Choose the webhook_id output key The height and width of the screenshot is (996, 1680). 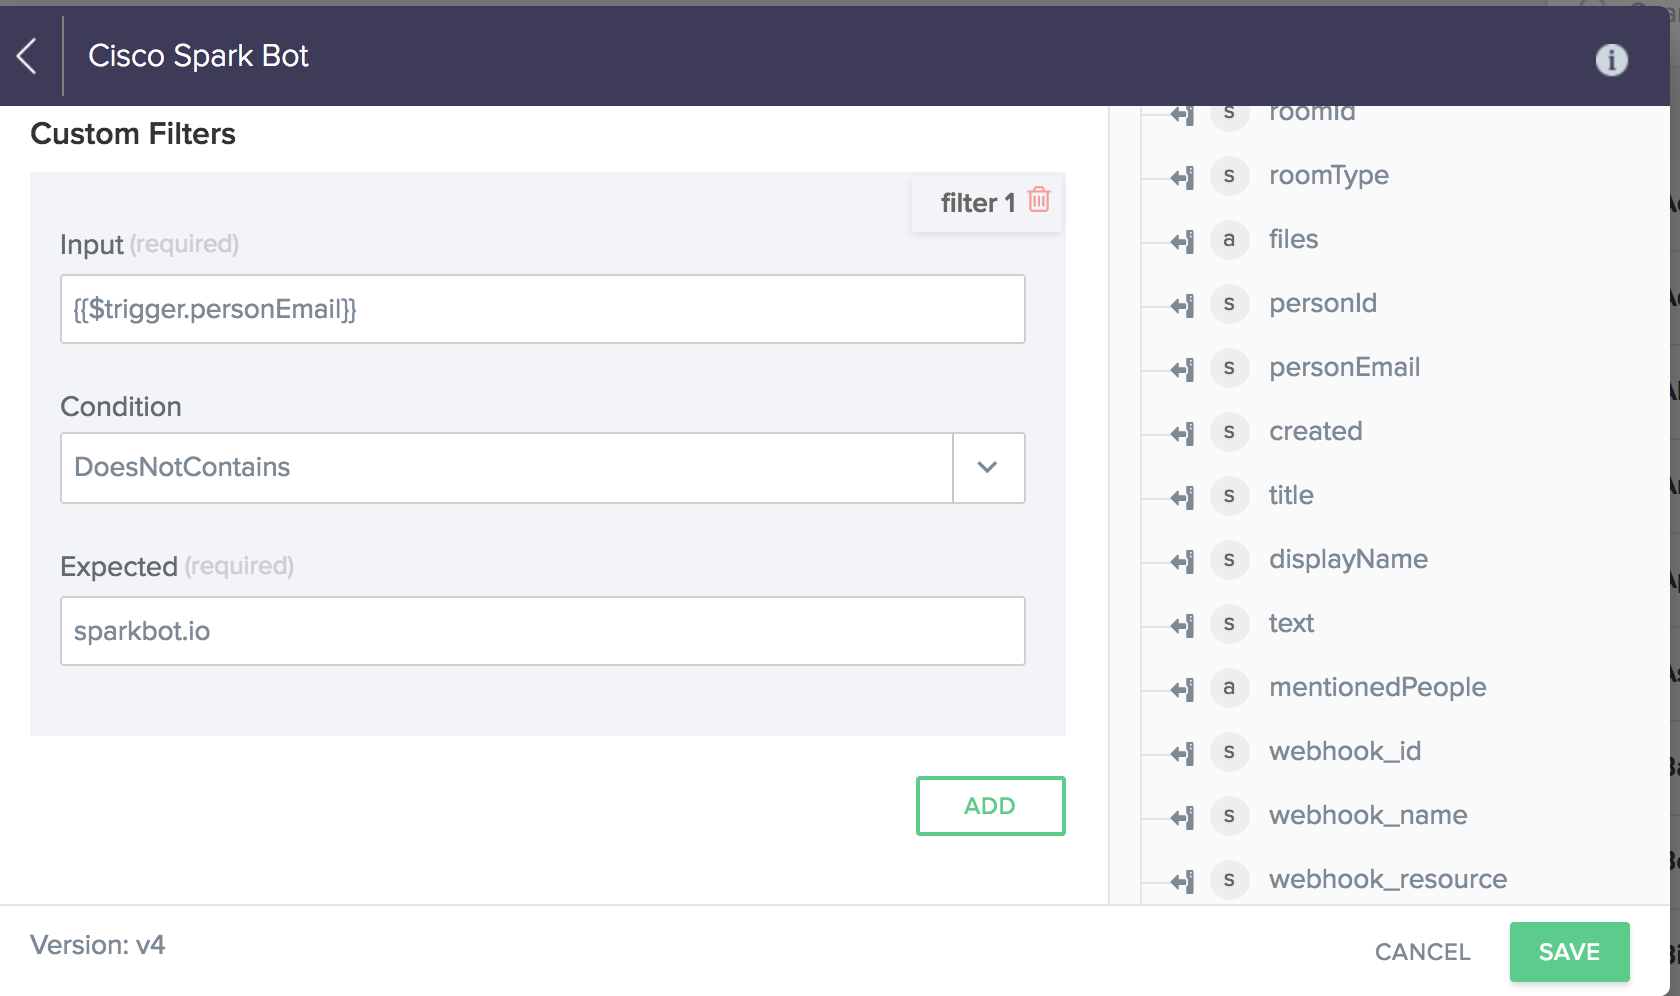1345,752
